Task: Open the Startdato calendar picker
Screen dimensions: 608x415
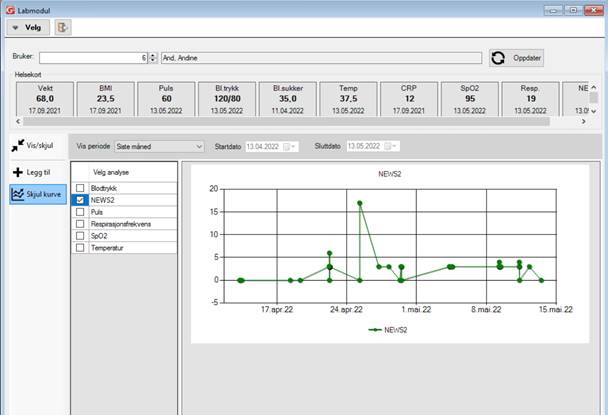Action: [289, 147]
